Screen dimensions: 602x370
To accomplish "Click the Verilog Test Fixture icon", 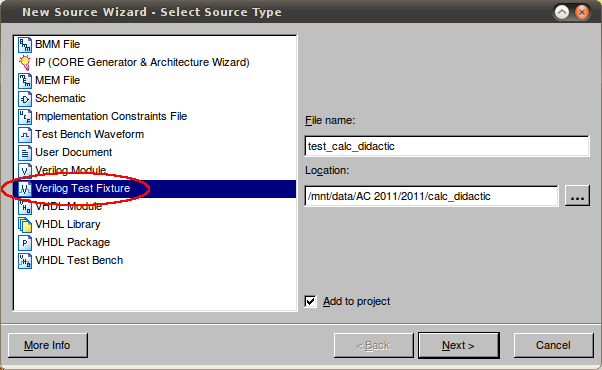I will pyautogui.click(x=25, y=188).
